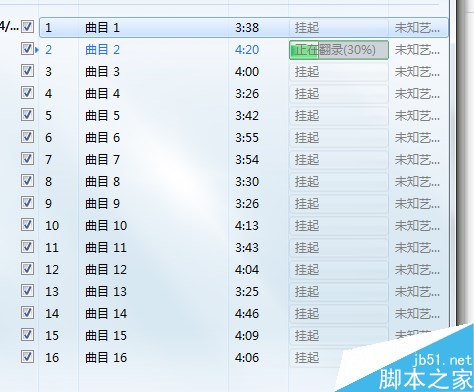Click the track title 曲目 13
Image resolution: width=474 pixels, height=392 pixels.
coord(106,292)
